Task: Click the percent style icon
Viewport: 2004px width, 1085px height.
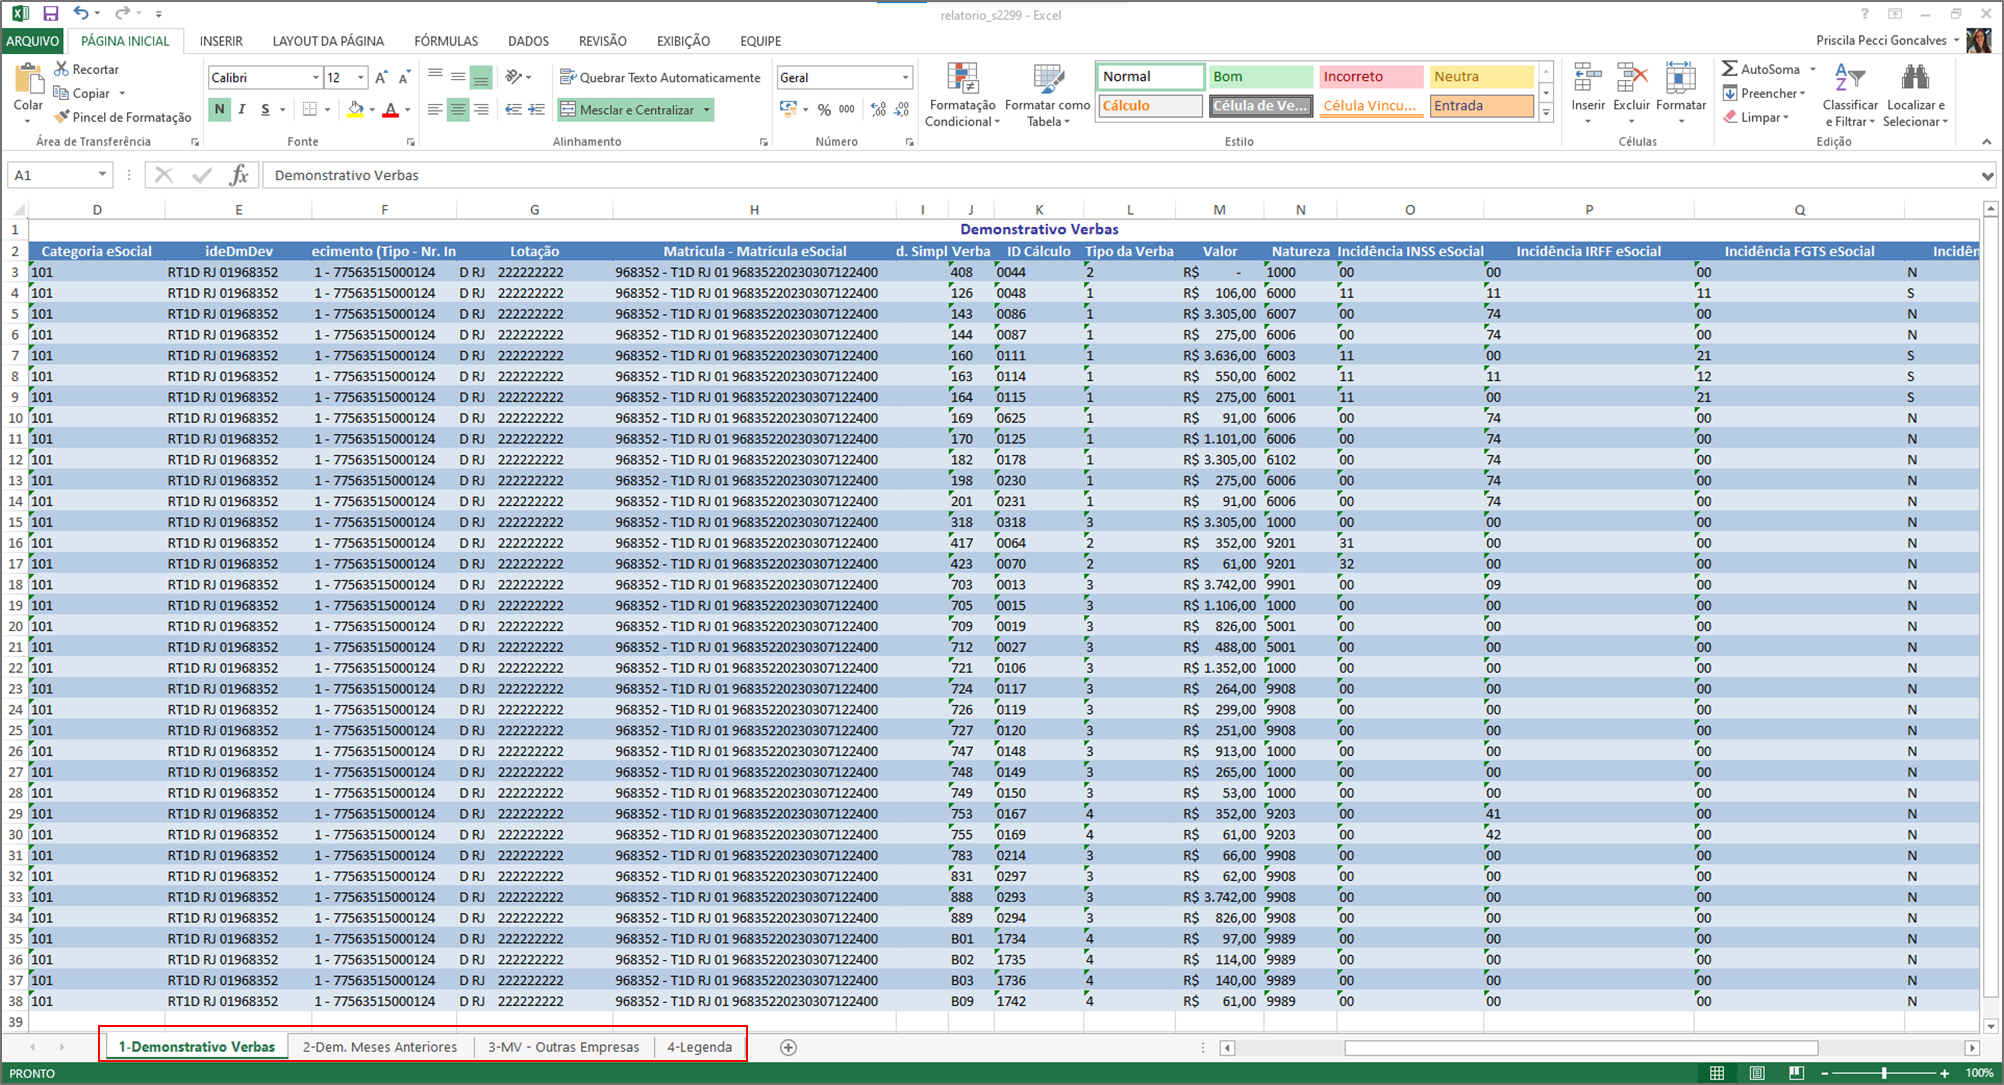Action: coord(824,110)
